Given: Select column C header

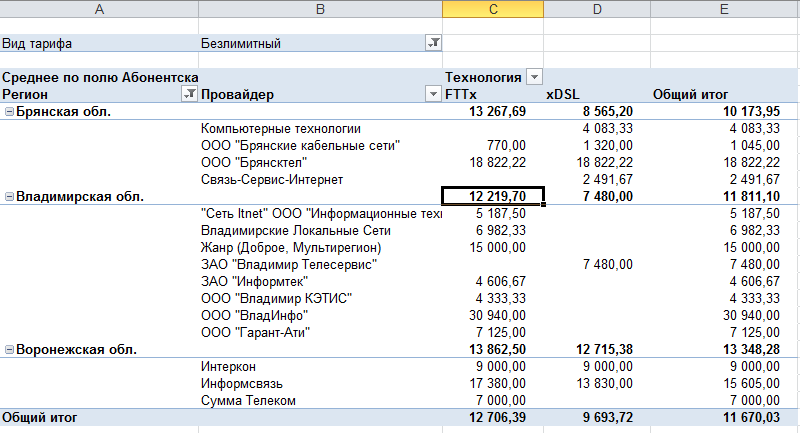Looking at the screenshot, I should coord(493,9).
